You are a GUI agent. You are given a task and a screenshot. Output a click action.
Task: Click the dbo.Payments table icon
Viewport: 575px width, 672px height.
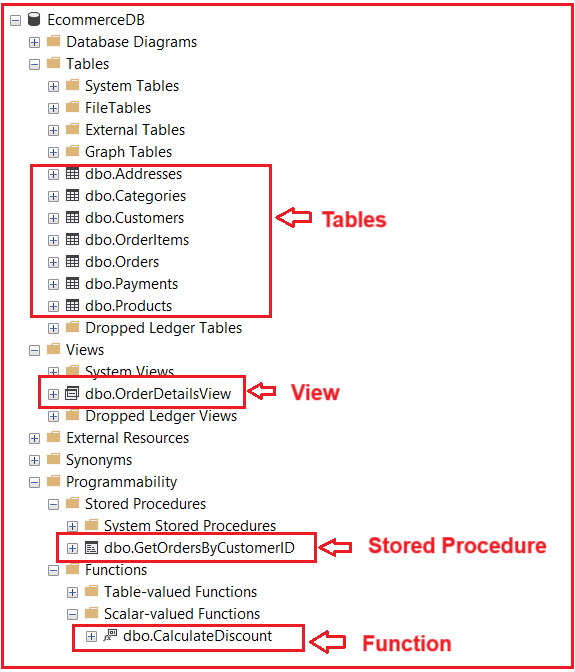click(72, 283)
